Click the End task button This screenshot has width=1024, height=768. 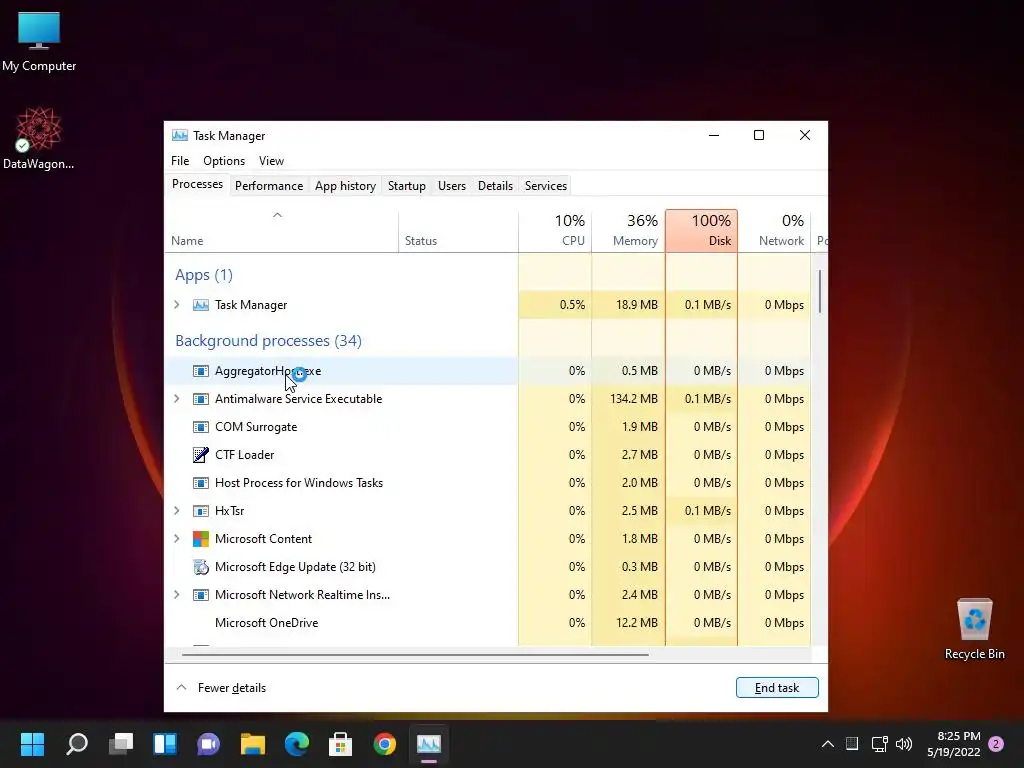tap(777, 688)
